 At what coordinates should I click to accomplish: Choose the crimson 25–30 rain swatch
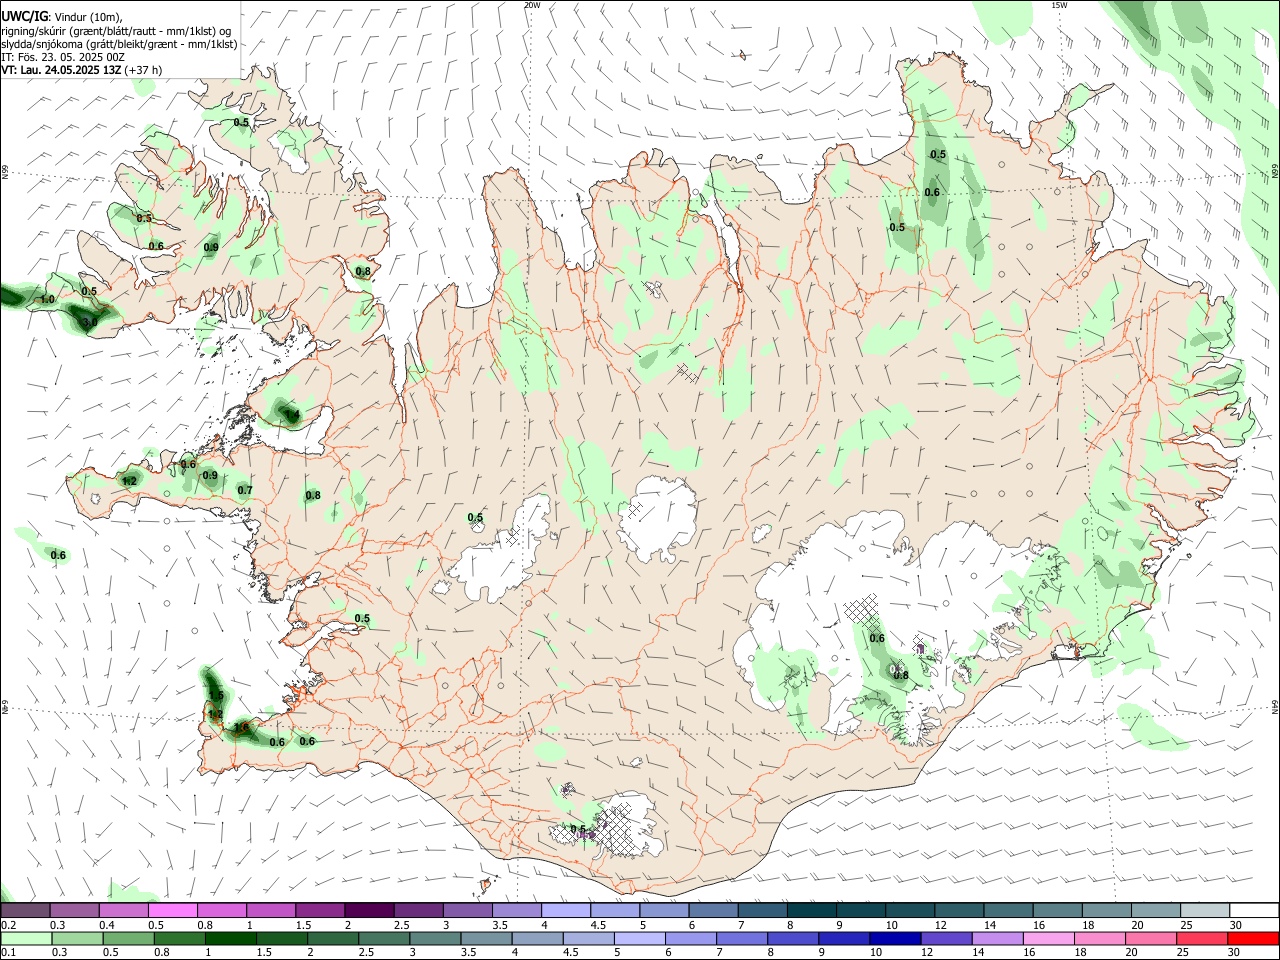point(1201,938)
